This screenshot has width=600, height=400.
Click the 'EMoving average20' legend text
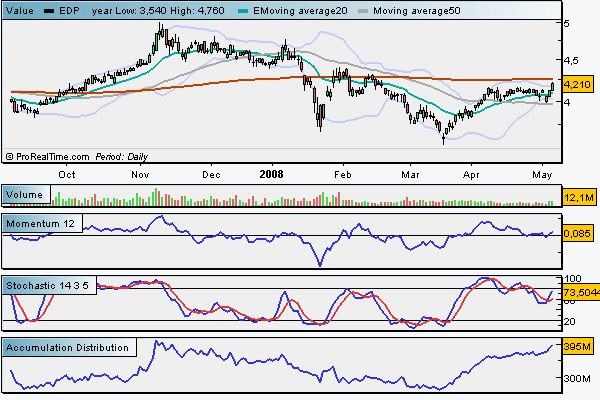coord(300,11)
